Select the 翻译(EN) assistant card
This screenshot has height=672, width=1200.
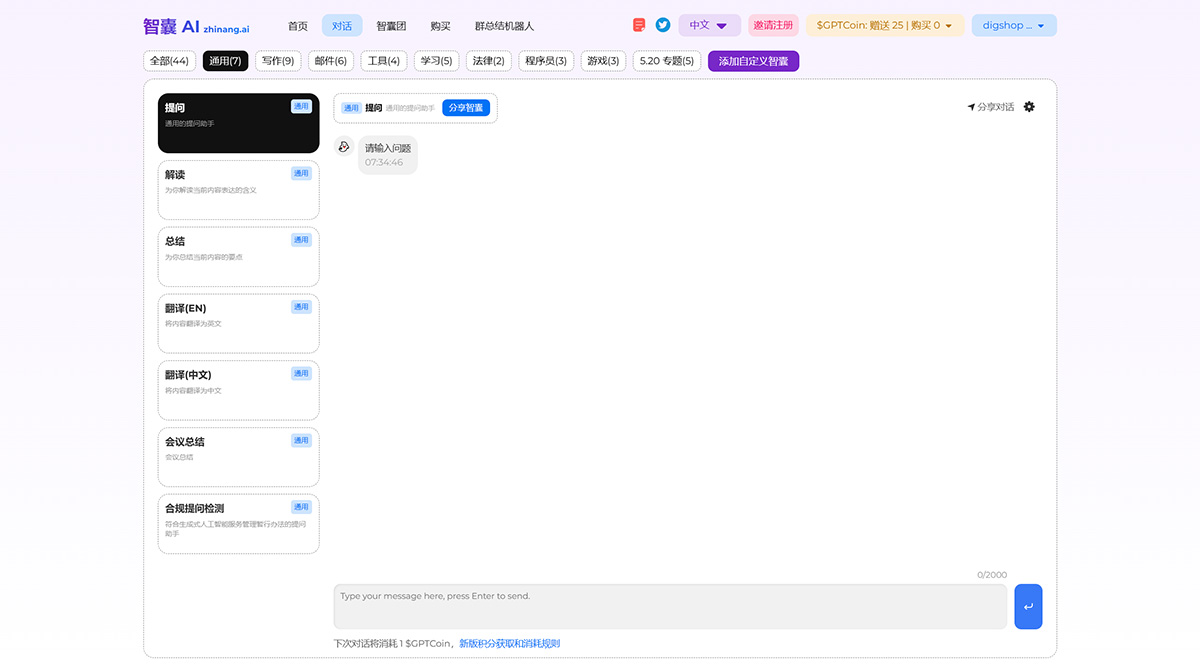point(238,323)
